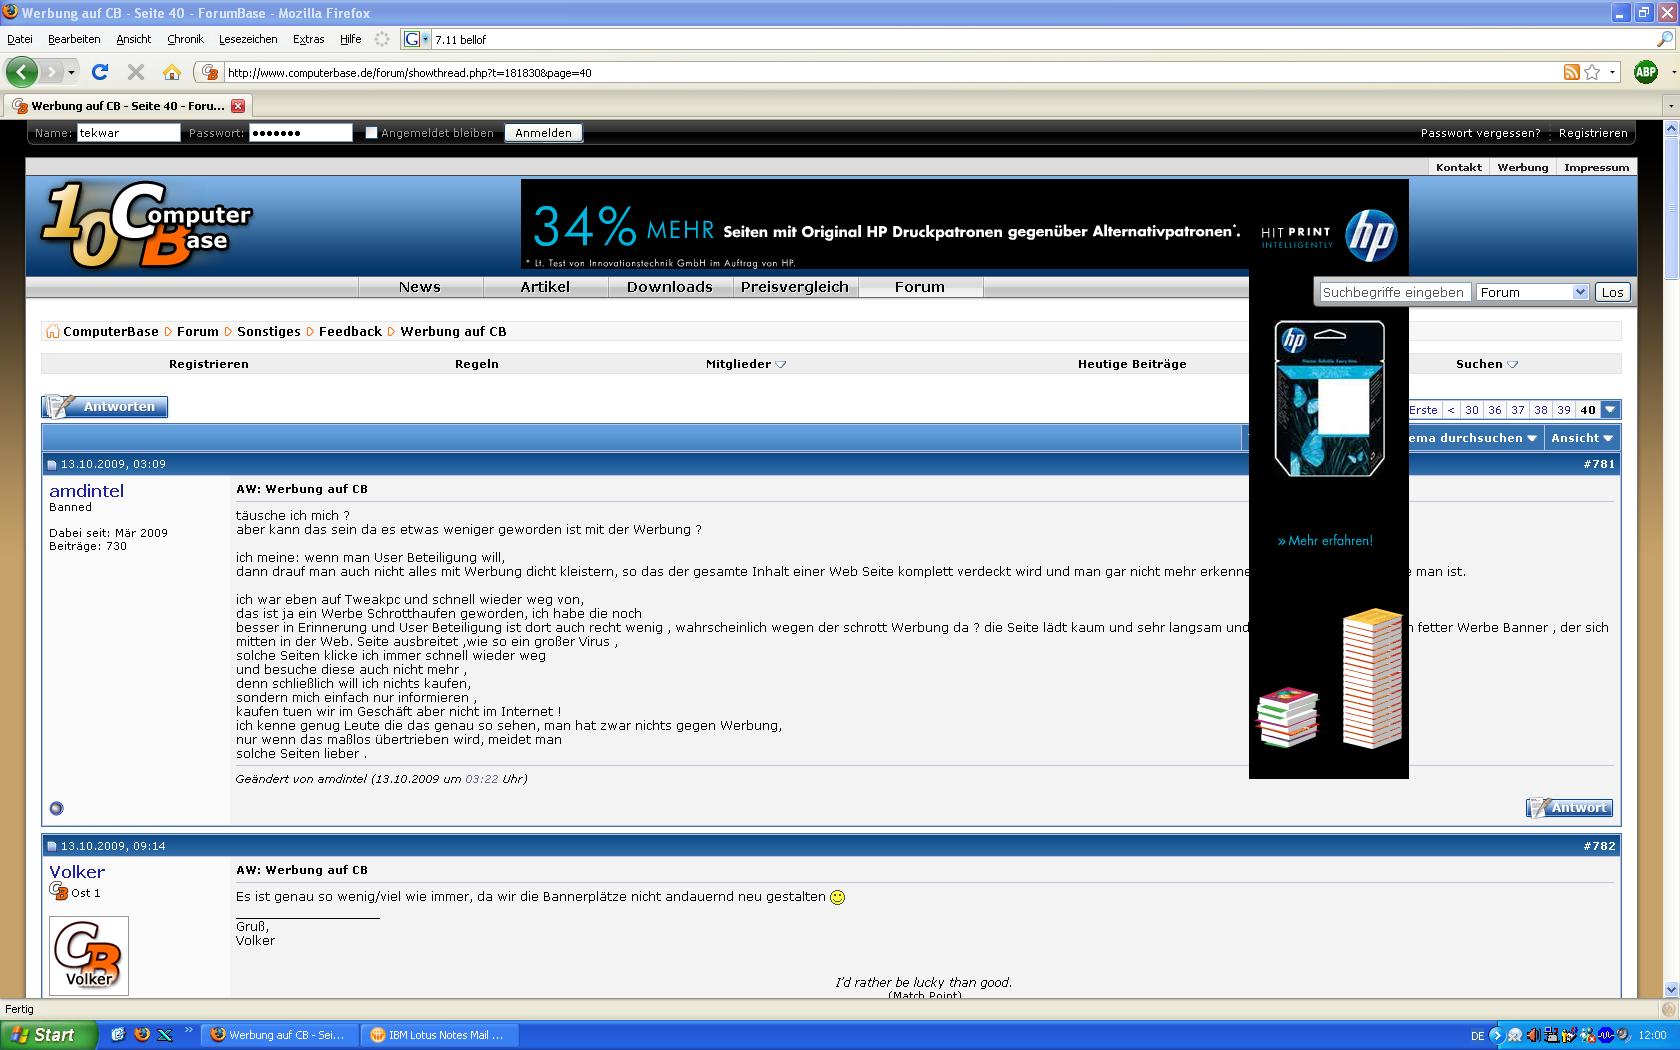Switch to the Preisvergleich site tab
The image size is (1680, 1050).
click(795, 287)
